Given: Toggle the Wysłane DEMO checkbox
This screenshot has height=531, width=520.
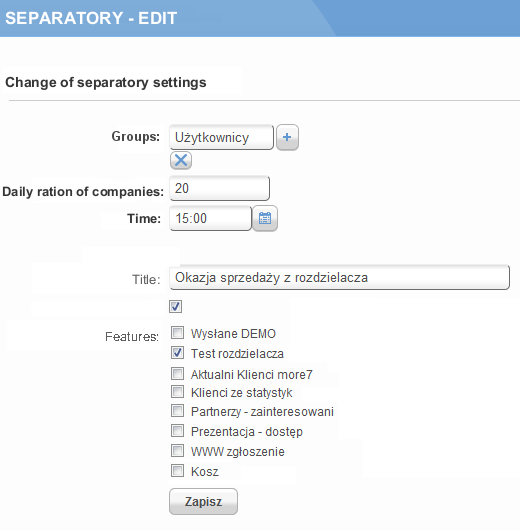Looking at the screenshot, I should (x=177, y=333).
